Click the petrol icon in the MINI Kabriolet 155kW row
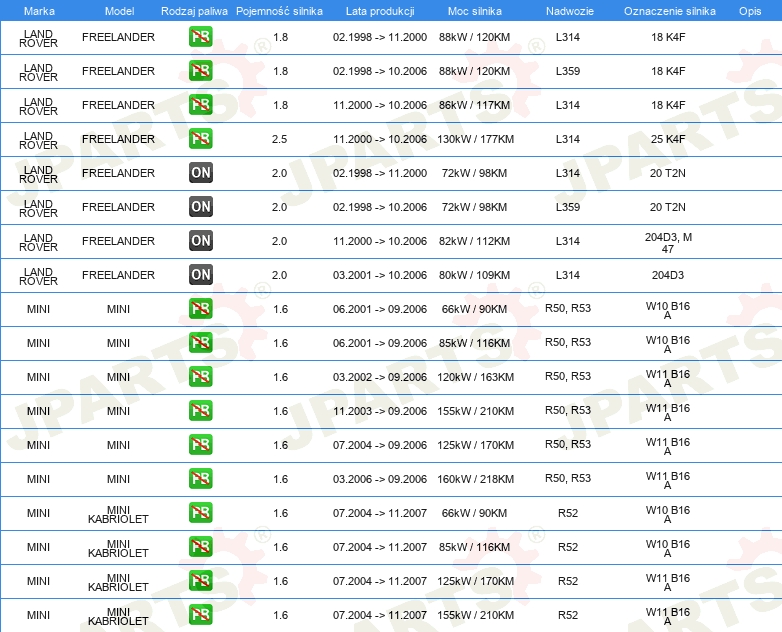 [200, 615]
